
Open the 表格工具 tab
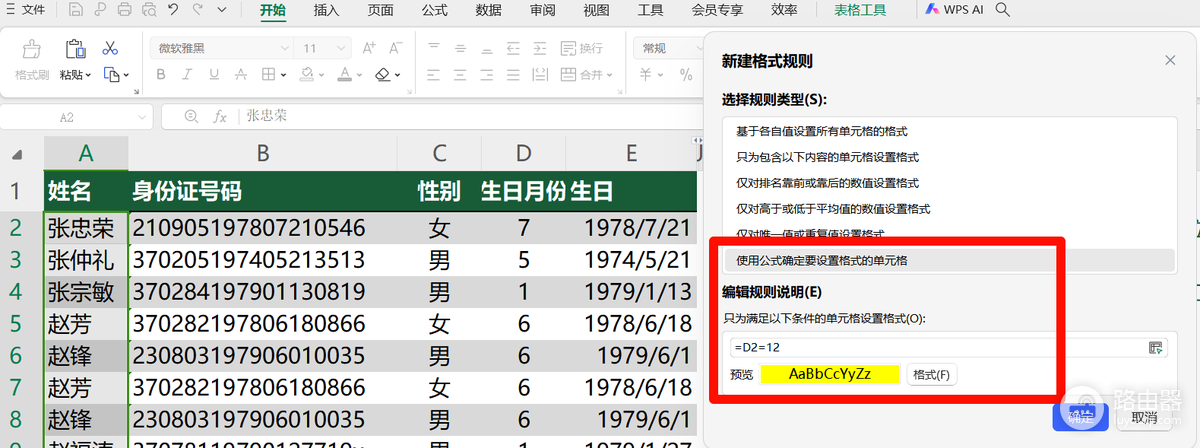coord(860,11)
